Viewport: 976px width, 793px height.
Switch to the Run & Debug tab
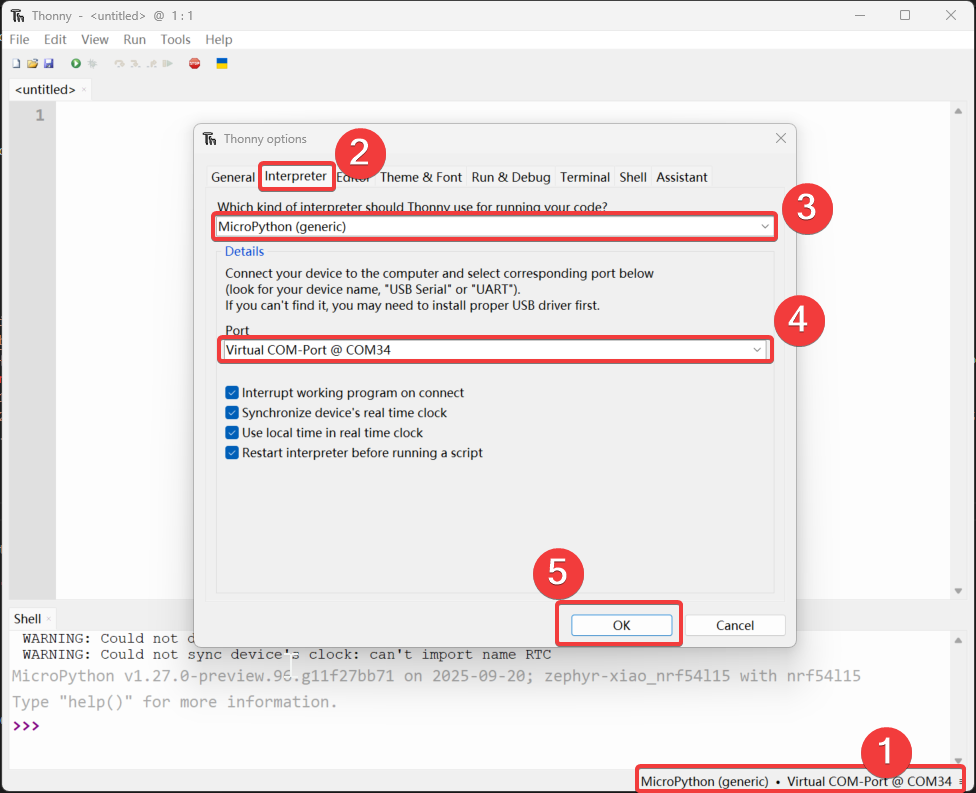pyautogui.click(x=511, y=177)
